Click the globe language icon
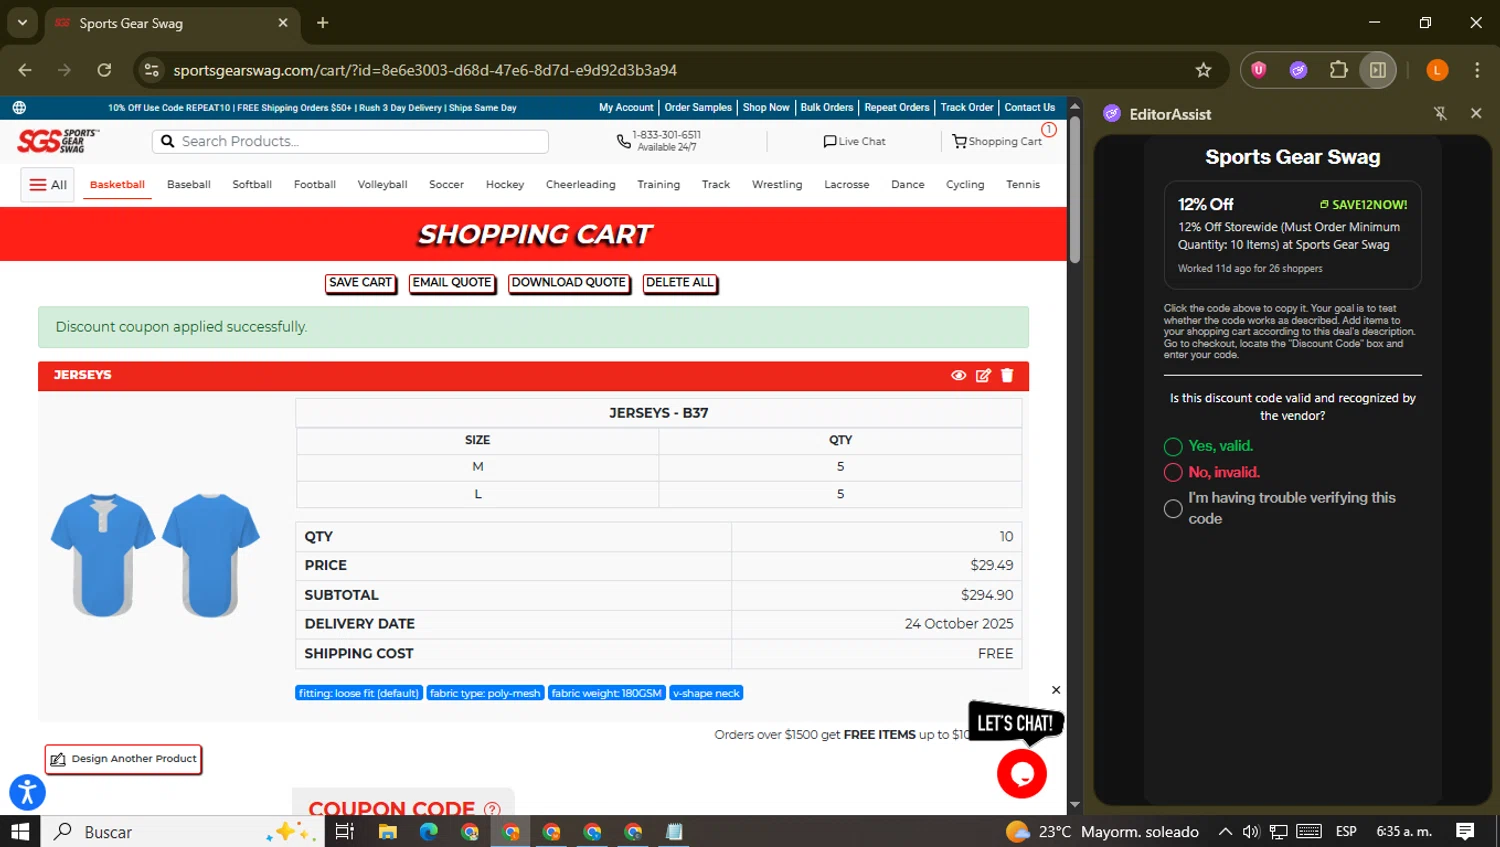 (x=19, y=107)
